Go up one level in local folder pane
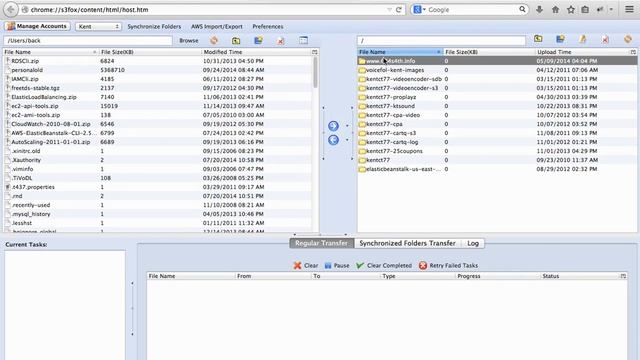This screenshot has width=640, height=360. 236,40
